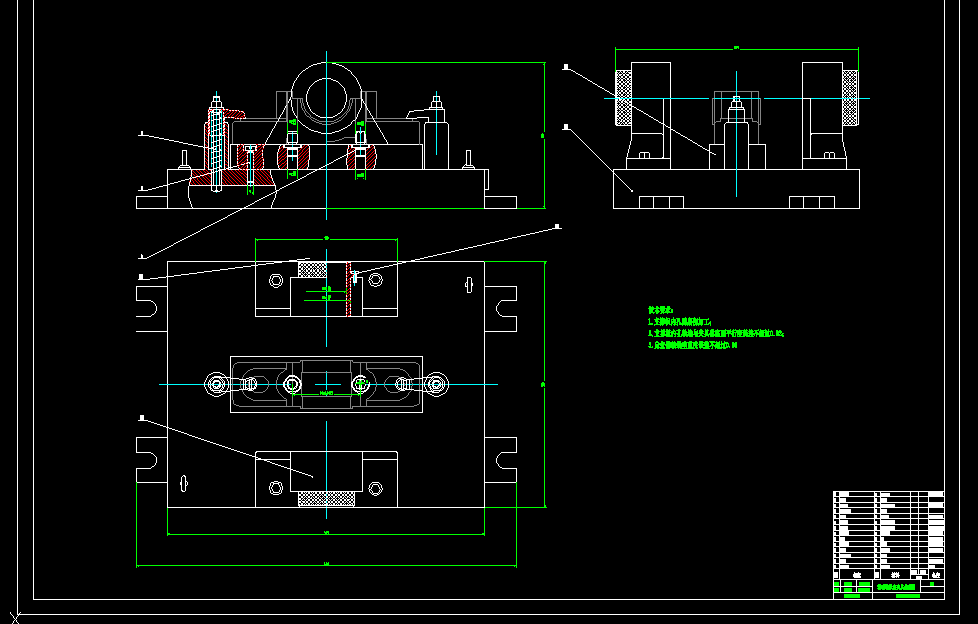Viewport: 978px width, 624px height.
Task: Select the side view base plate rectangle
Action: click(735, 189)
